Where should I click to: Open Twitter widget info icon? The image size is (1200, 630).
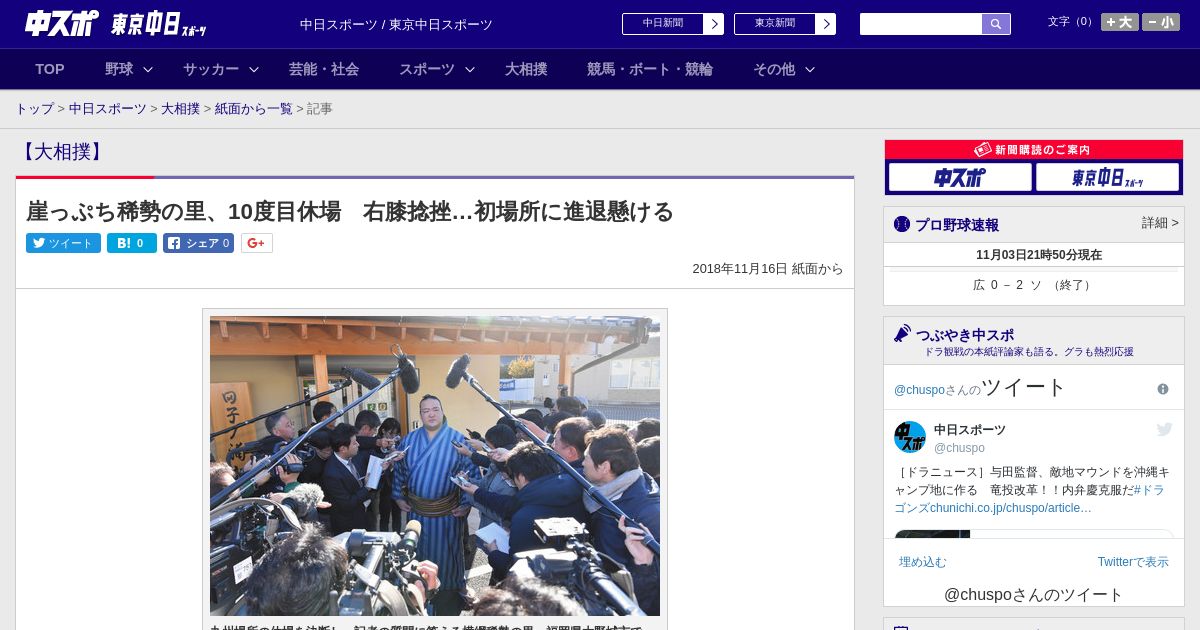pyautogui.click(x=1163, y=389)
